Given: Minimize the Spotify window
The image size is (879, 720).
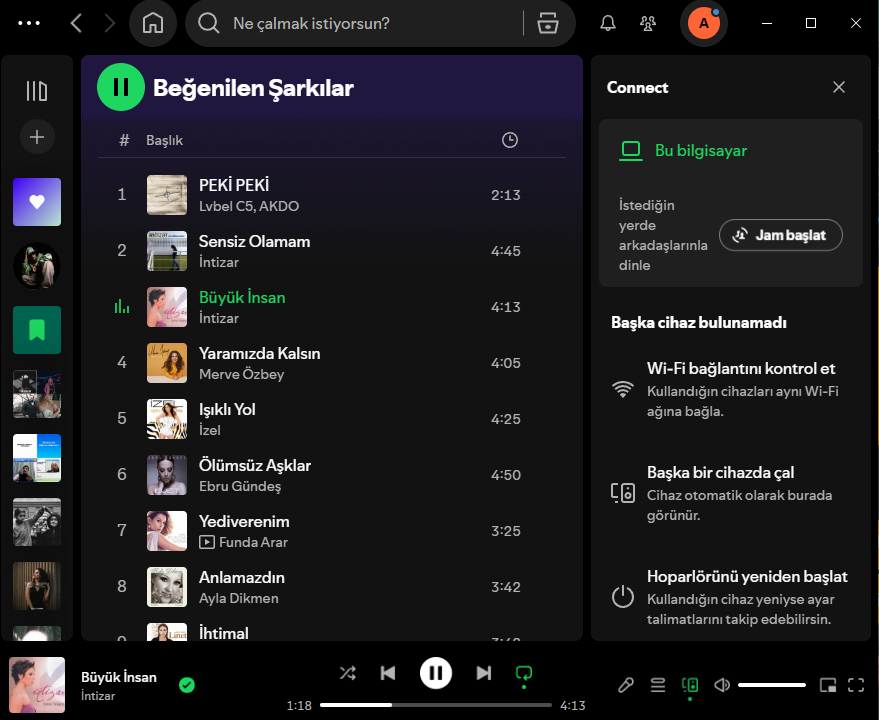Looking at the screenshot, I should pyautogui.click(x=767, y=23).
